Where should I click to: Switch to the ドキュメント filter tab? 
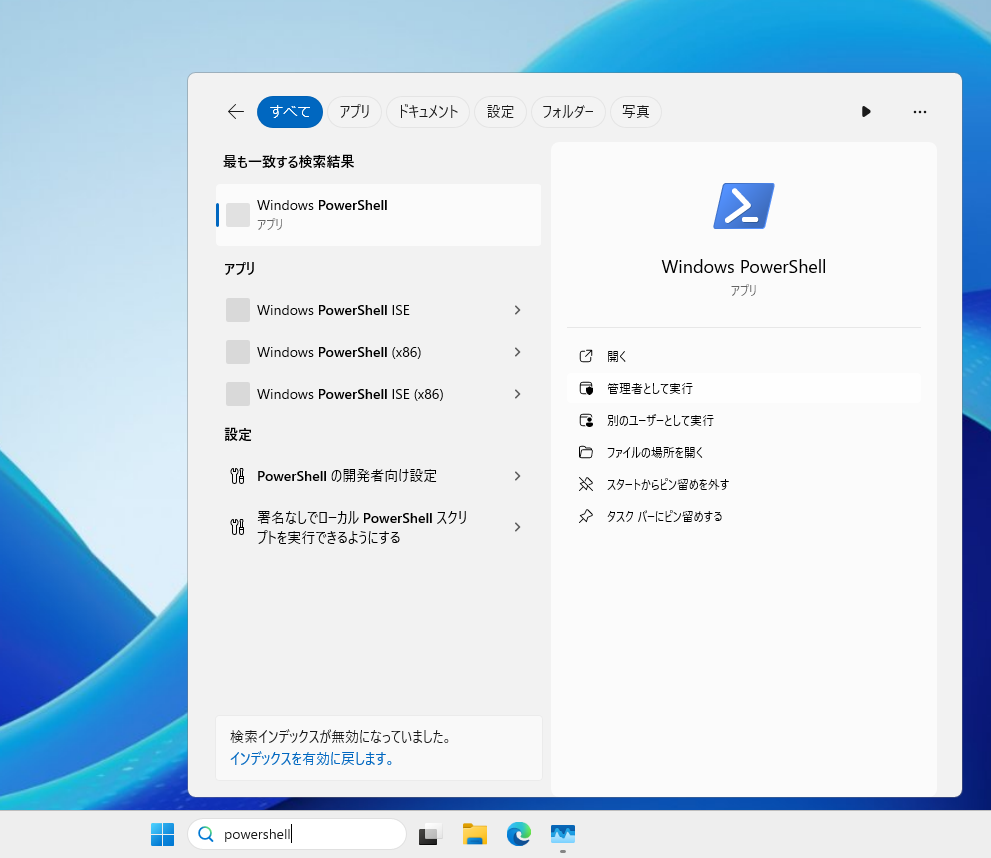coord(428,112)
